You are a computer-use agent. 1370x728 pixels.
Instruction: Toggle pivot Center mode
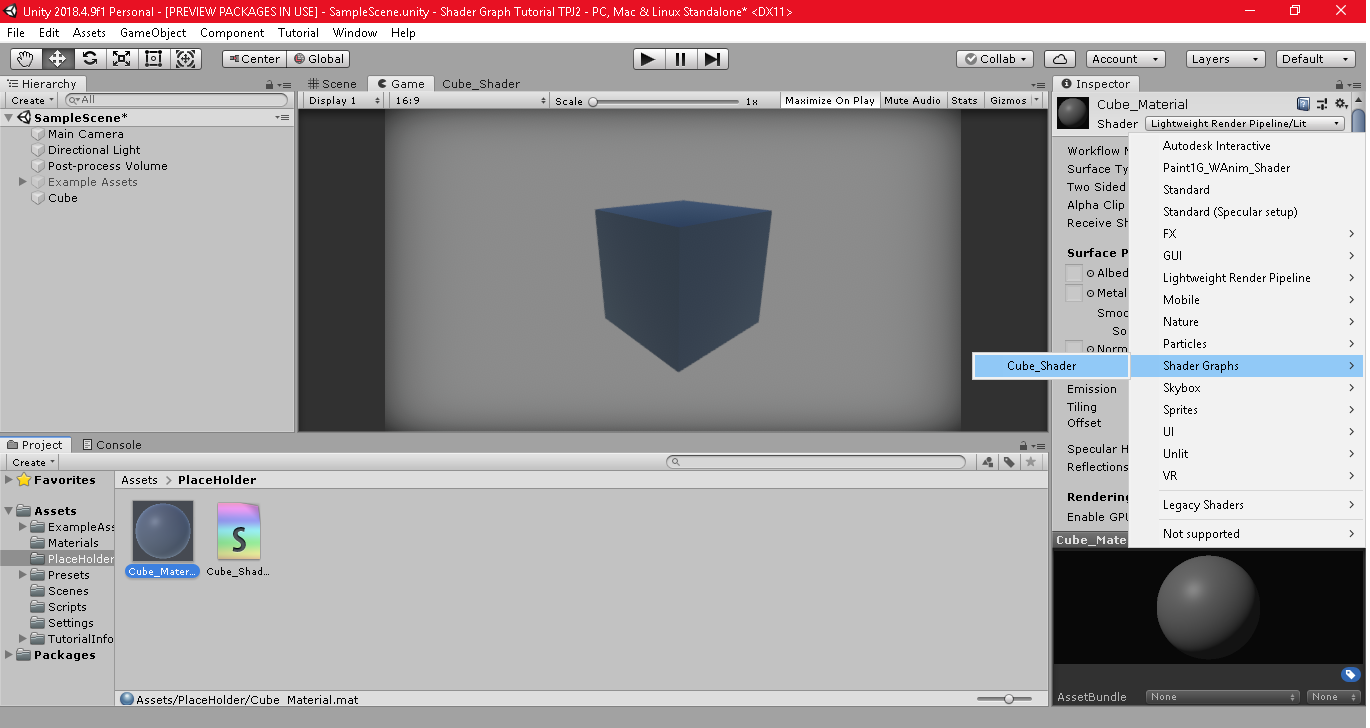(x=253, y=59)
